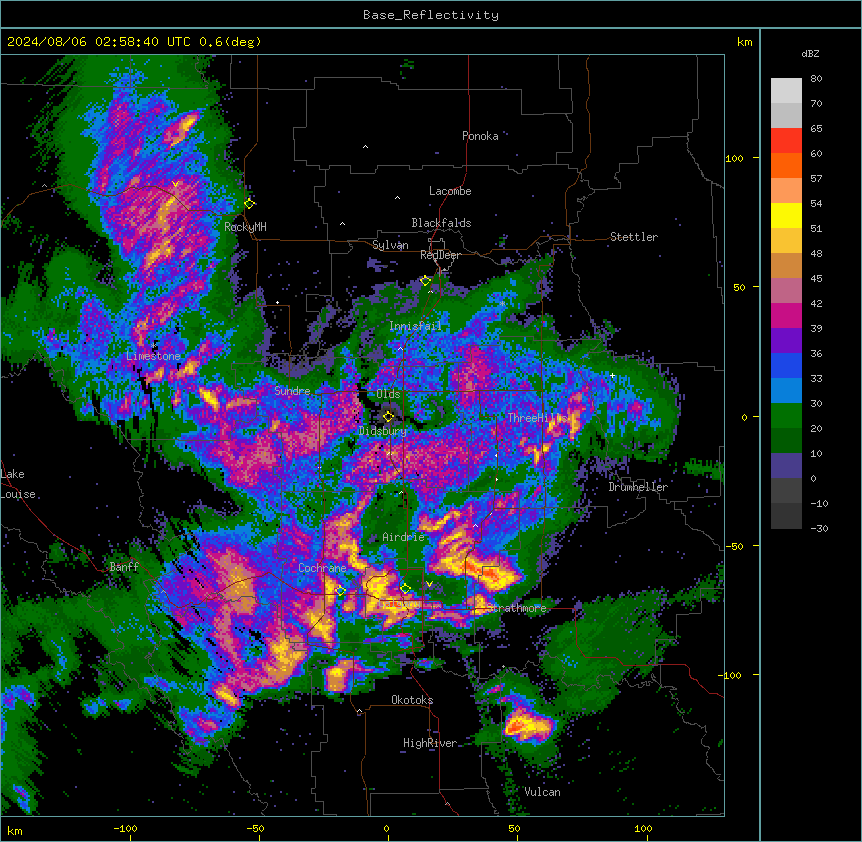Image resolution: width=862 pixels, height=842 pixels.
Task: Click the Banff label
Action: pos(124,567)
